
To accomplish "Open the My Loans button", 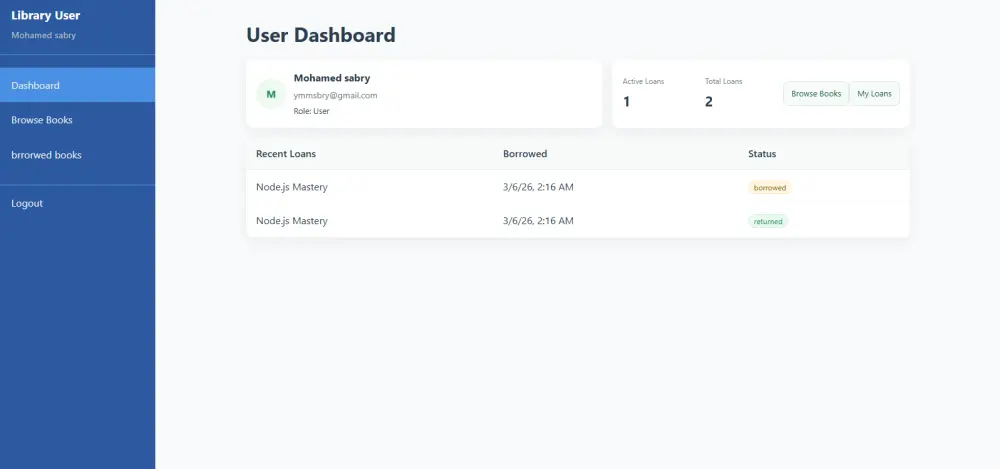I will (874, 94).
